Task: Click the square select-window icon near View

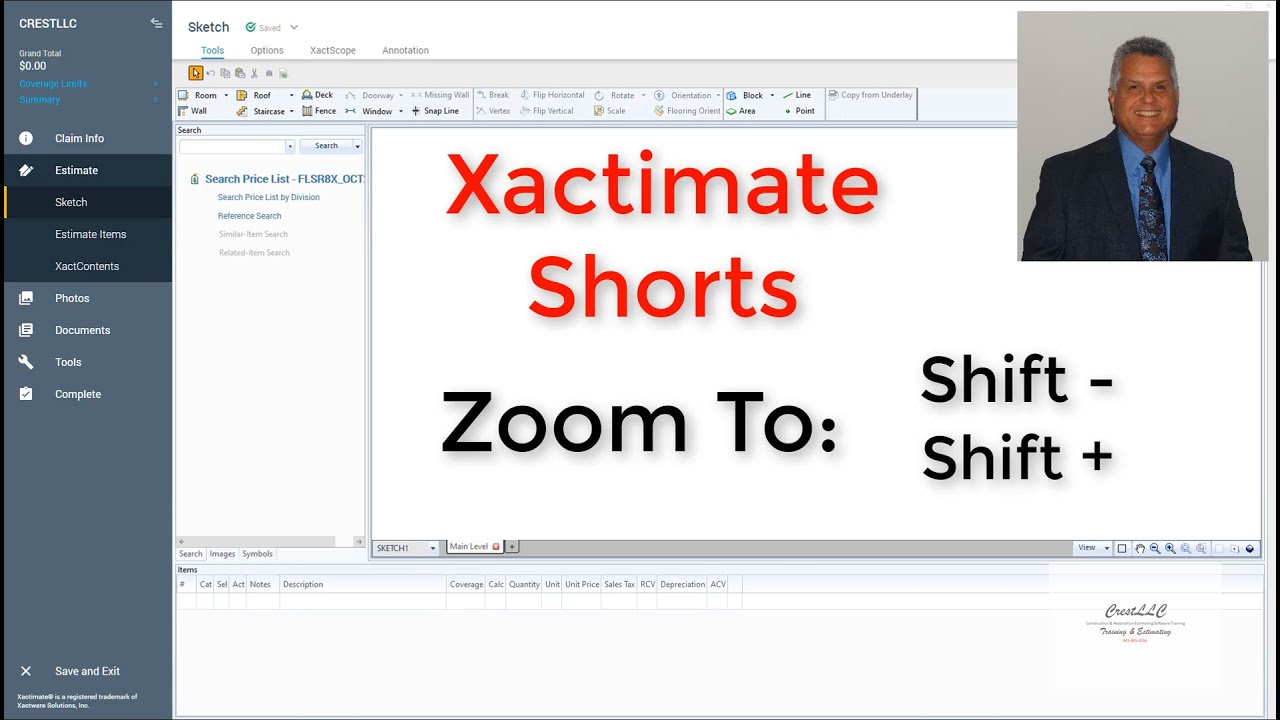Action: (1122, 548)
